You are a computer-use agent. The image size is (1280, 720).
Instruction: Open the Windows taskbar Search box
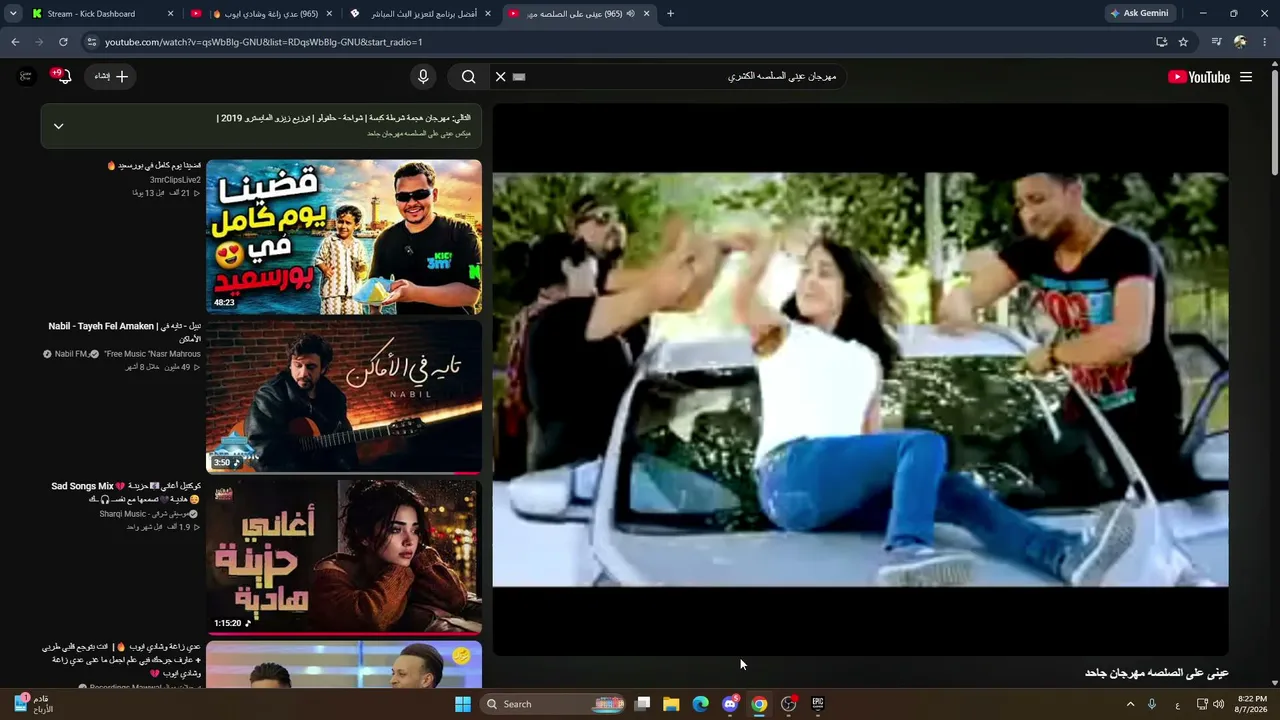pos(554,704)
